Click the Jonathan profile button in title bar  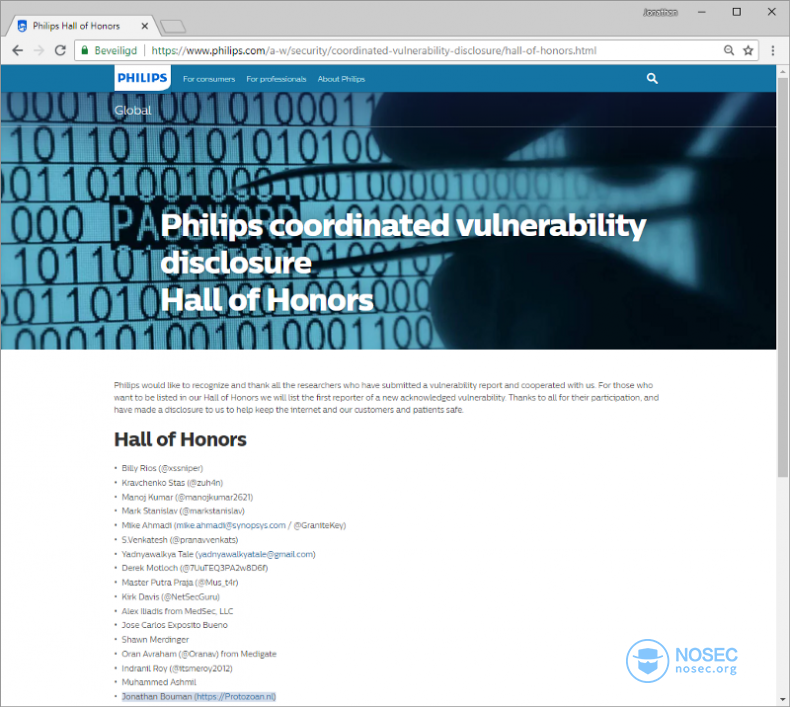[660, 12]
